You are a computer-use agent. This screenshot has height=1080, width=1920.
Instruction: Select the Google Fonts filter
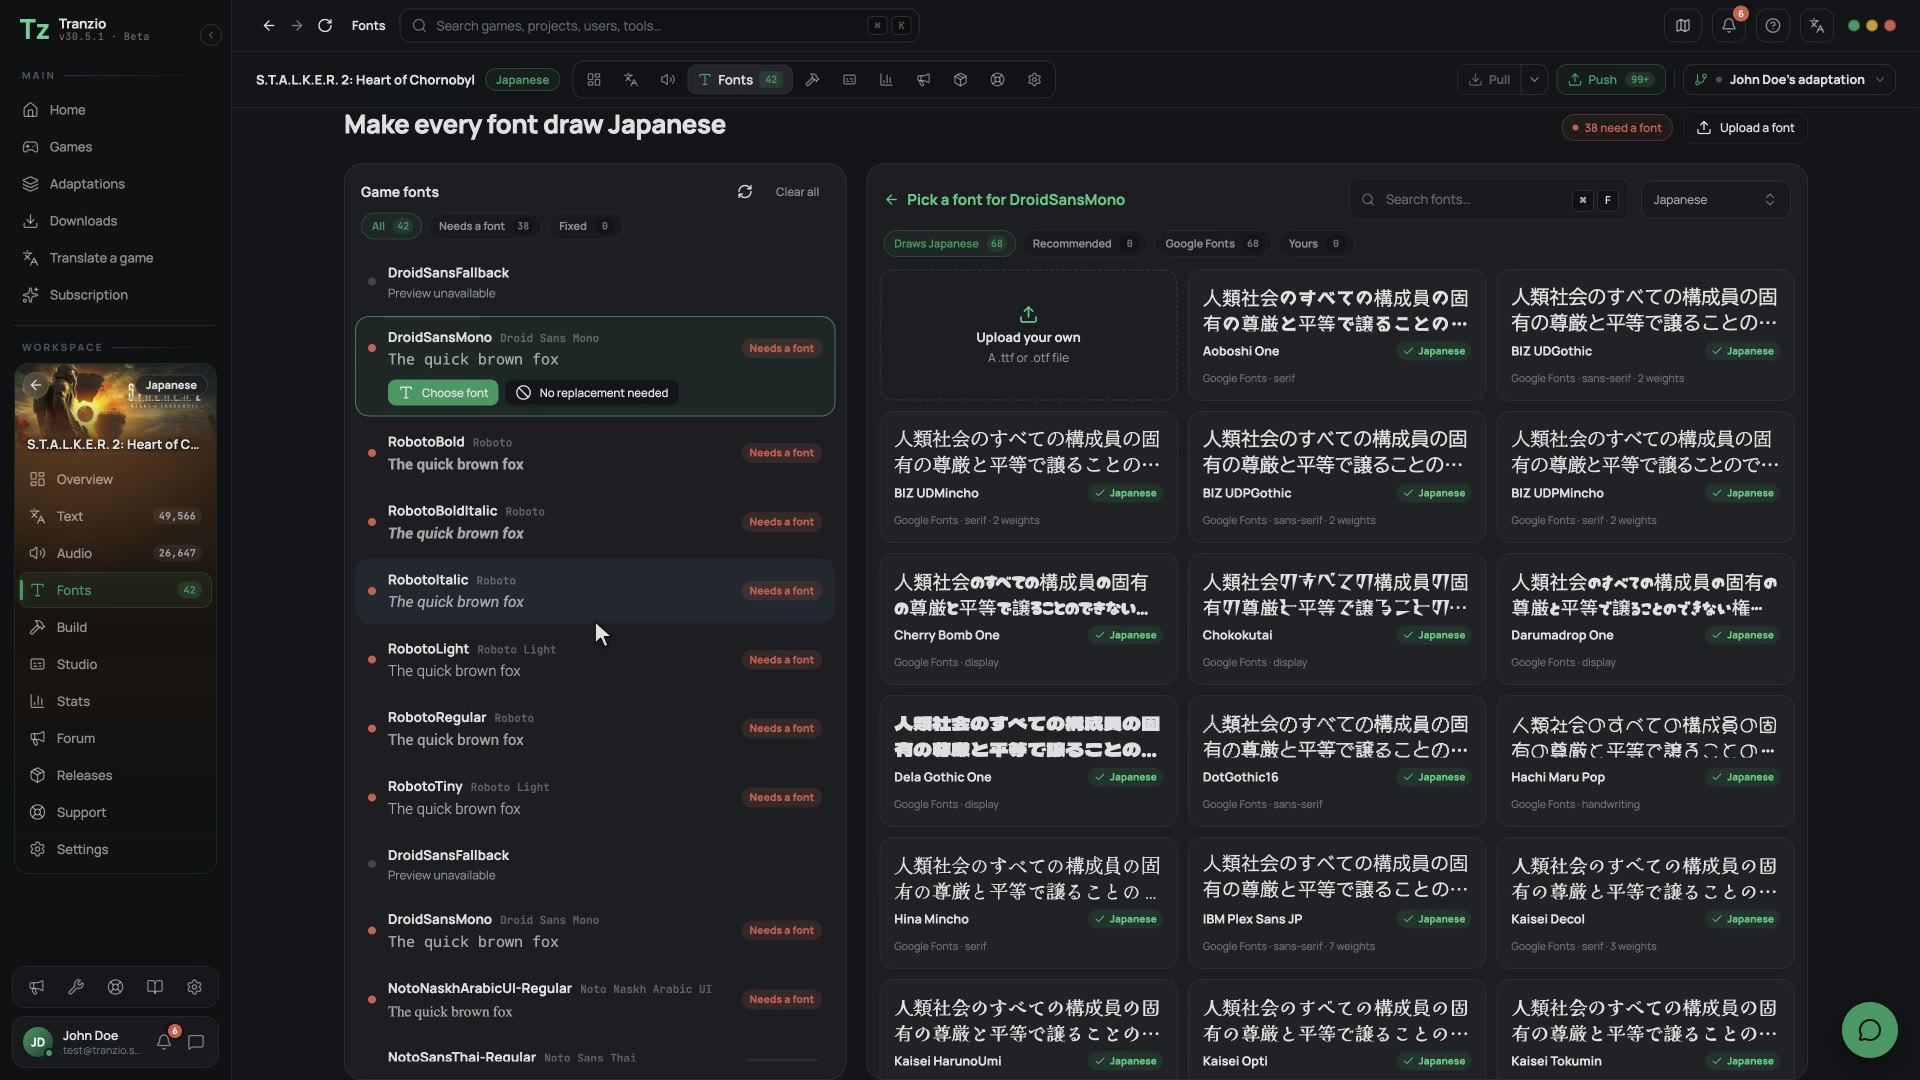pyautogui.click(x=1212, y=244)
